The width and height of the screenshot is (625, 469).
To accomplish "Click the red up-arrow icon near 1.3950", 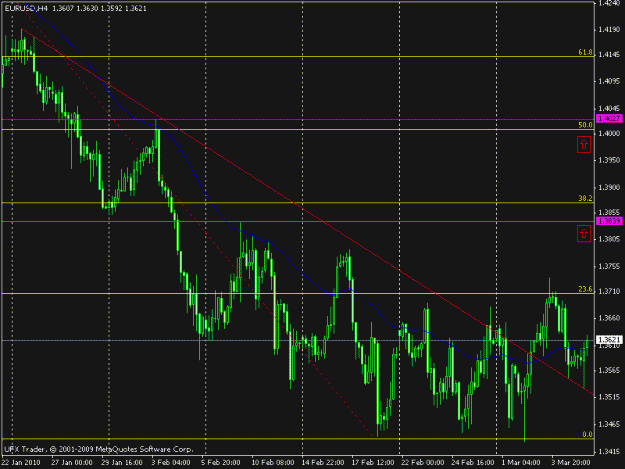I will point(584,144).
